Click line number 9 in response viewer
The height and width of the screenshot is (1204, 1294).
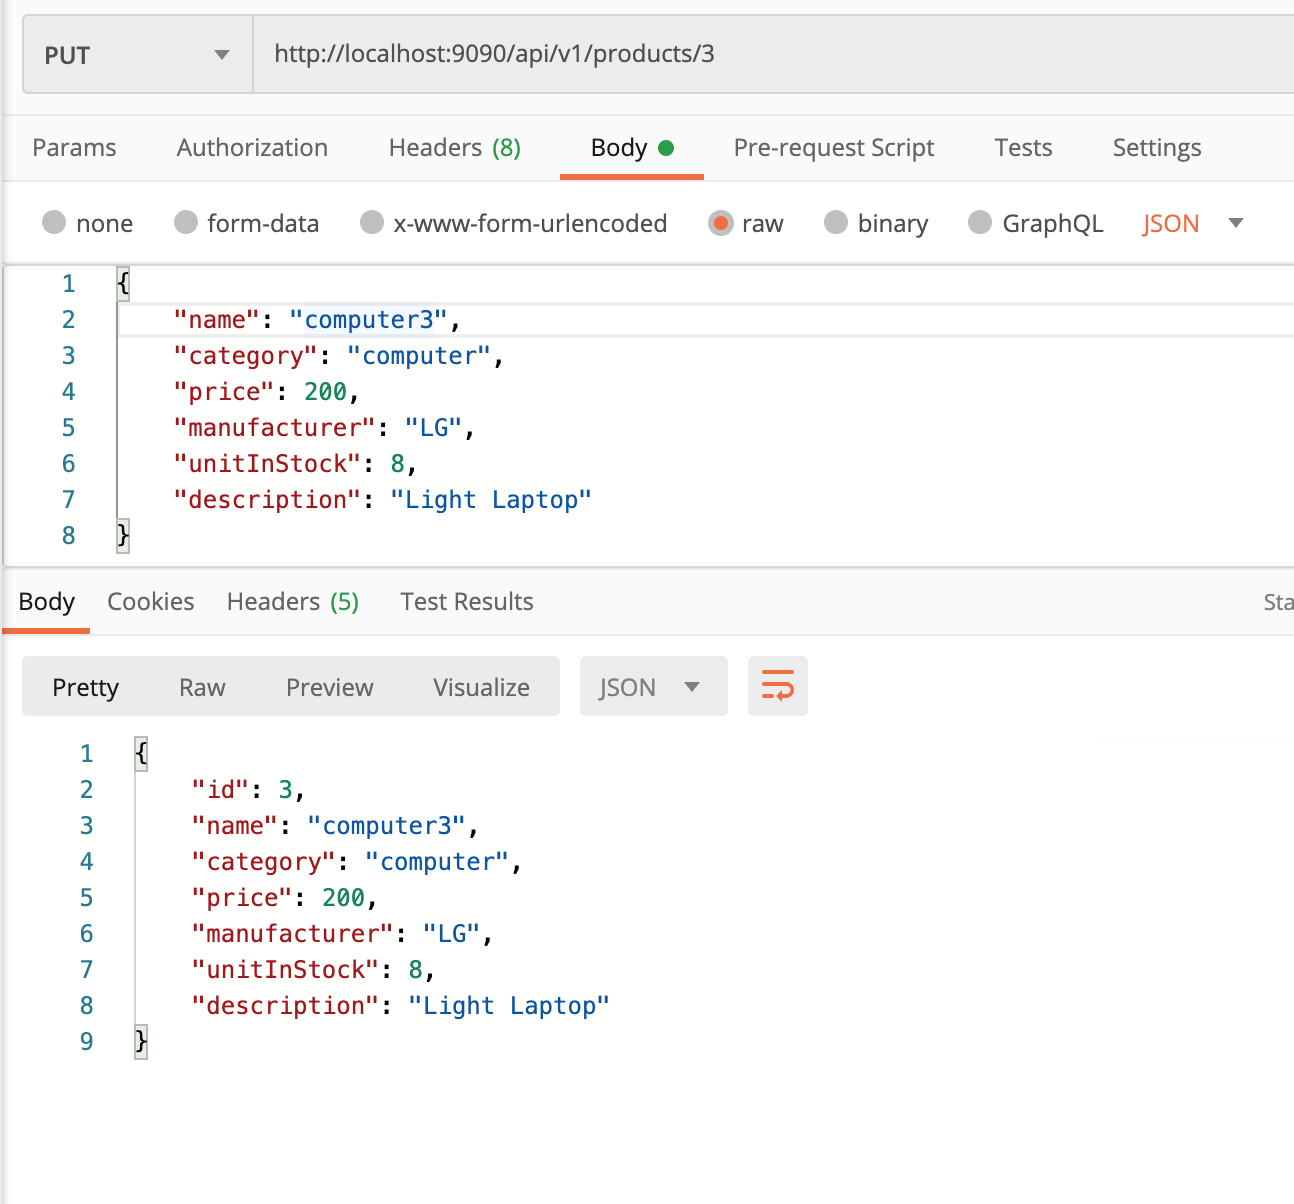pos(86,1042)
